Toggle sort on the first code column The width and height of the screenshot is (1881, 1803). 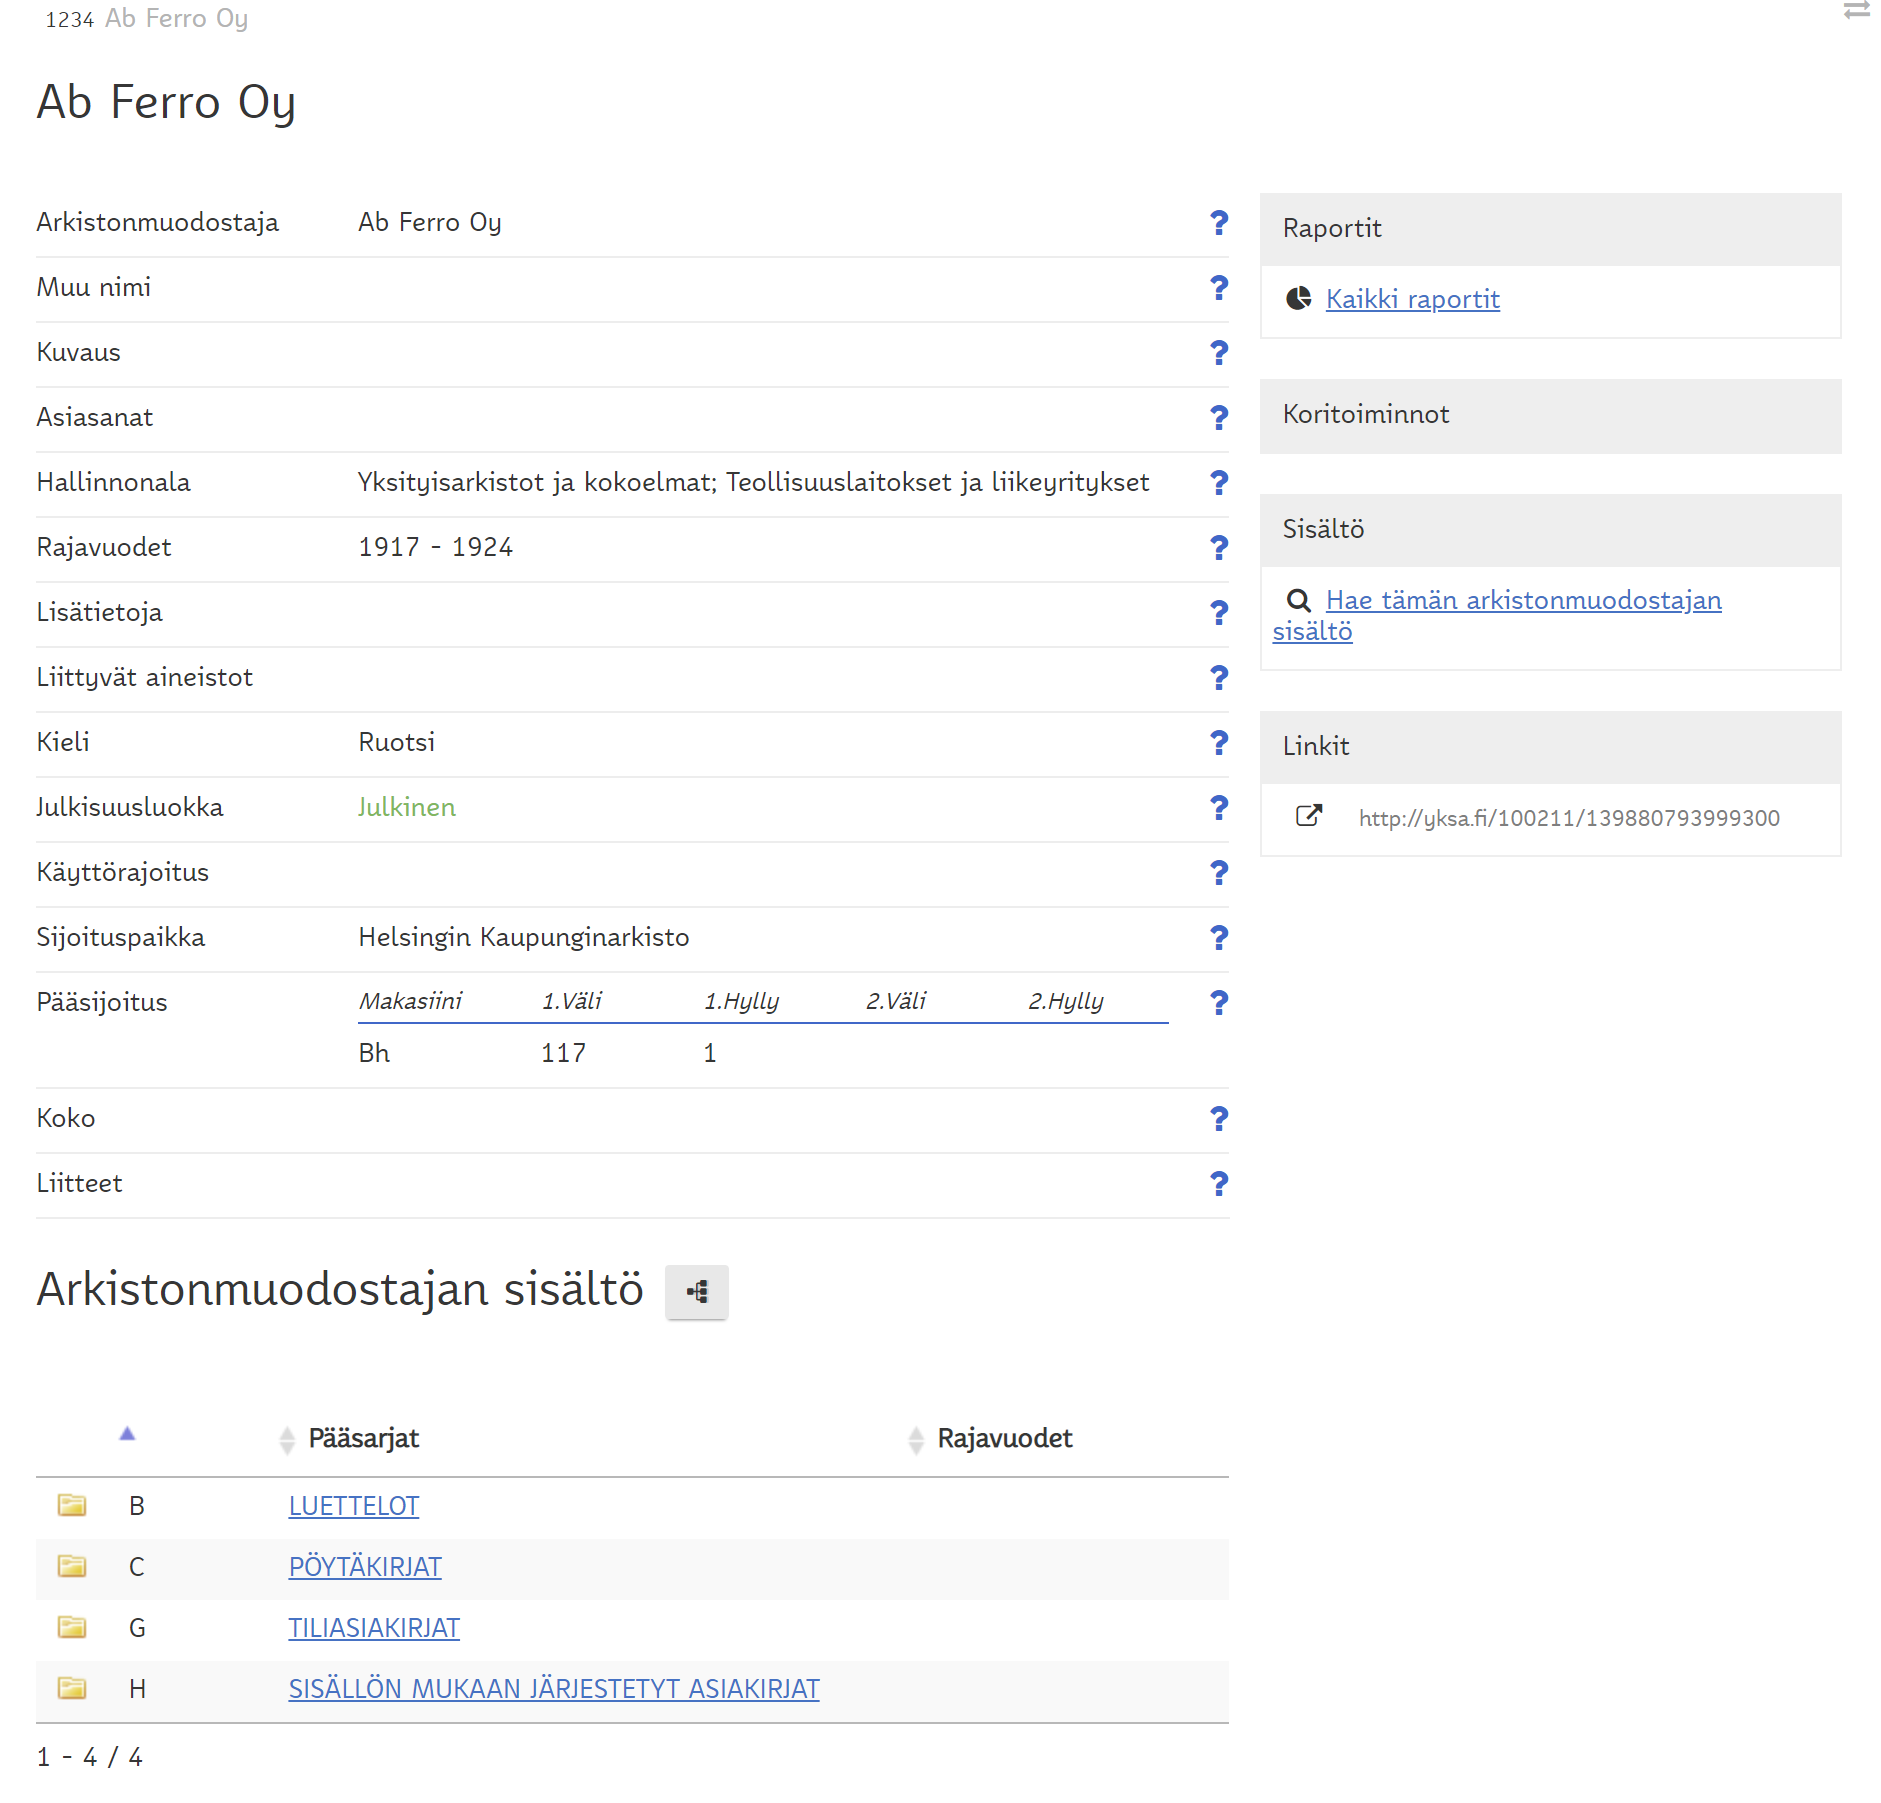click(127, 1434)
